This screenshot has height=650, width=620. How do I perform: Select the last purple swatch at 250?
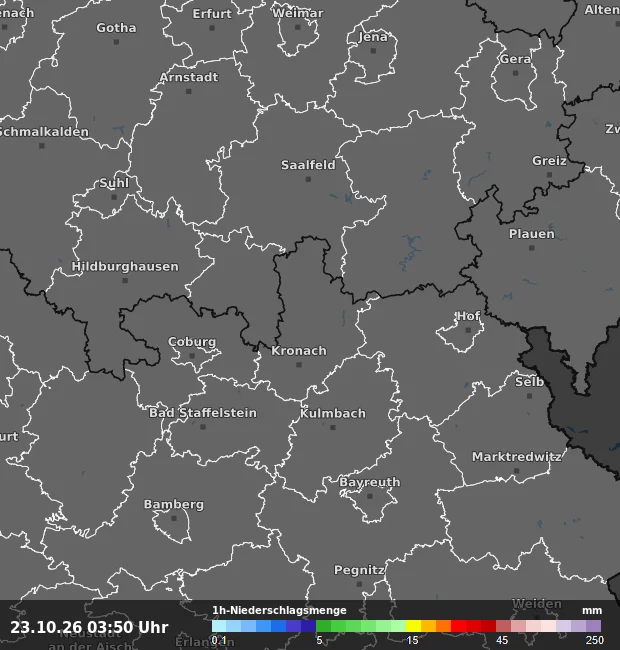click(593, 626)
